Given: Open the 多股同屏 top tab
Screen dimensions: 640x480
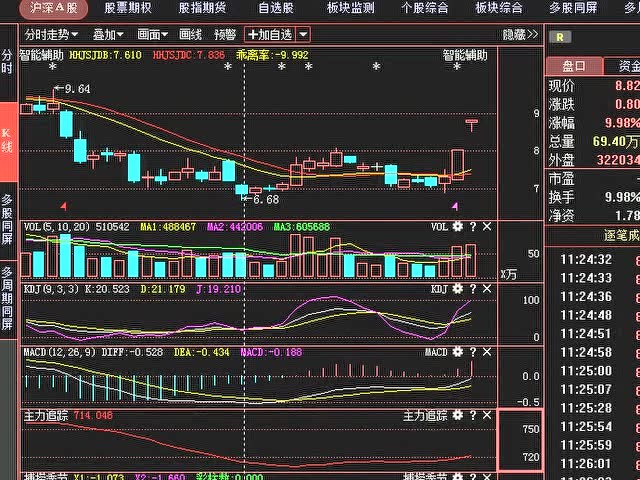Looking at the screenshot, I should (573, 8).
